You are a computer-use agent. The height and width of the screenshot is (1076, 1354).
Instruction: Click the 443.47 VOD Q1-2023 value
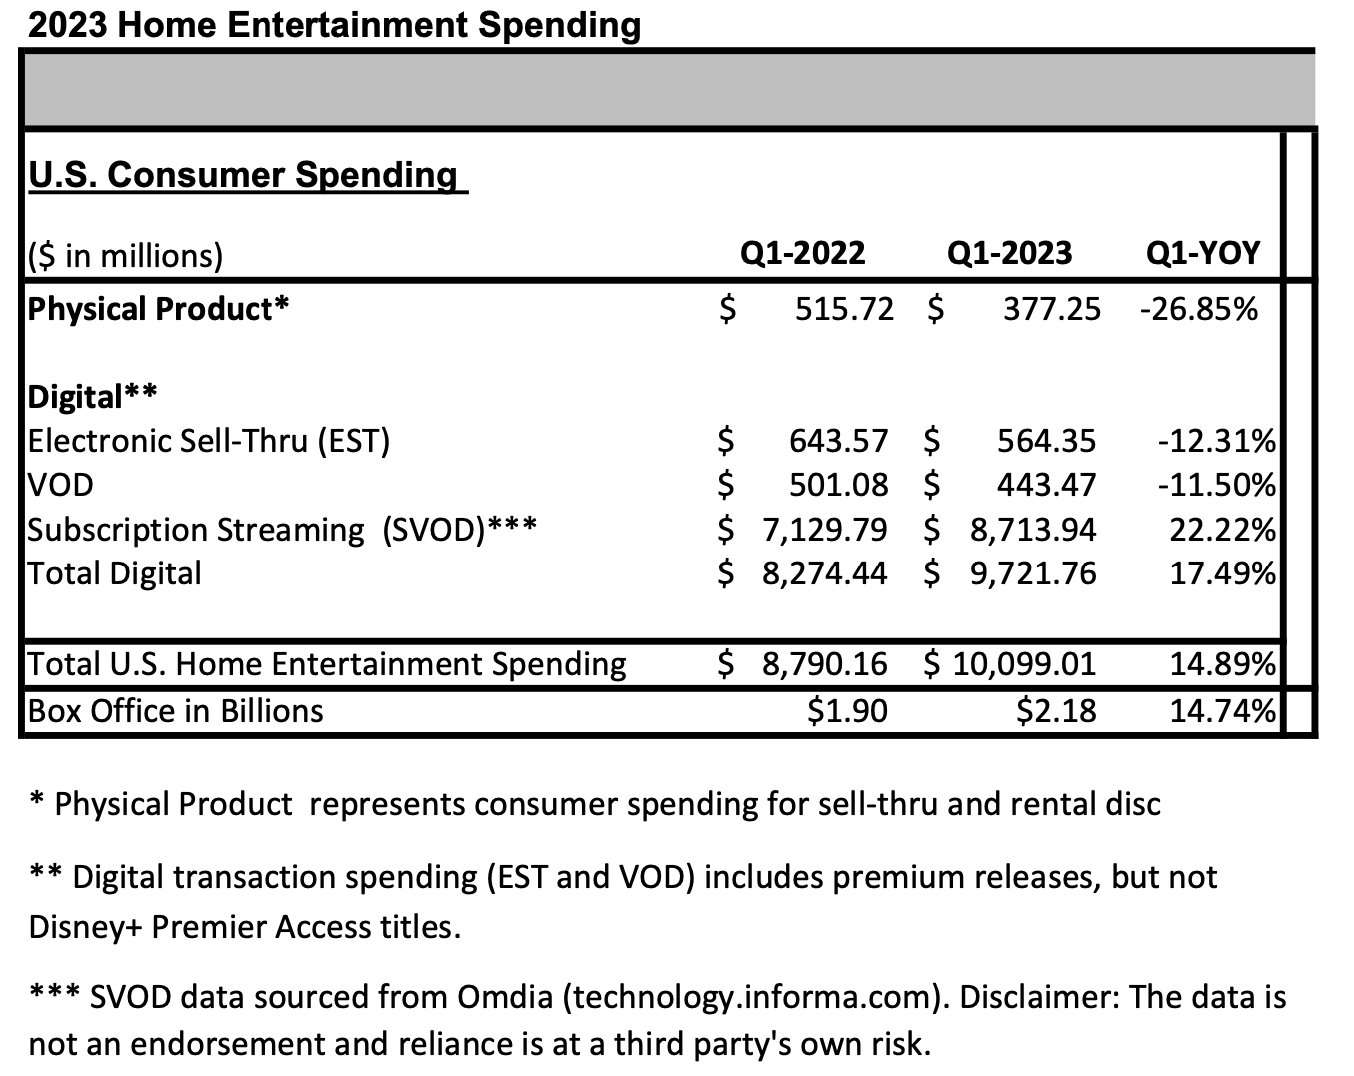click(1046, 485)
